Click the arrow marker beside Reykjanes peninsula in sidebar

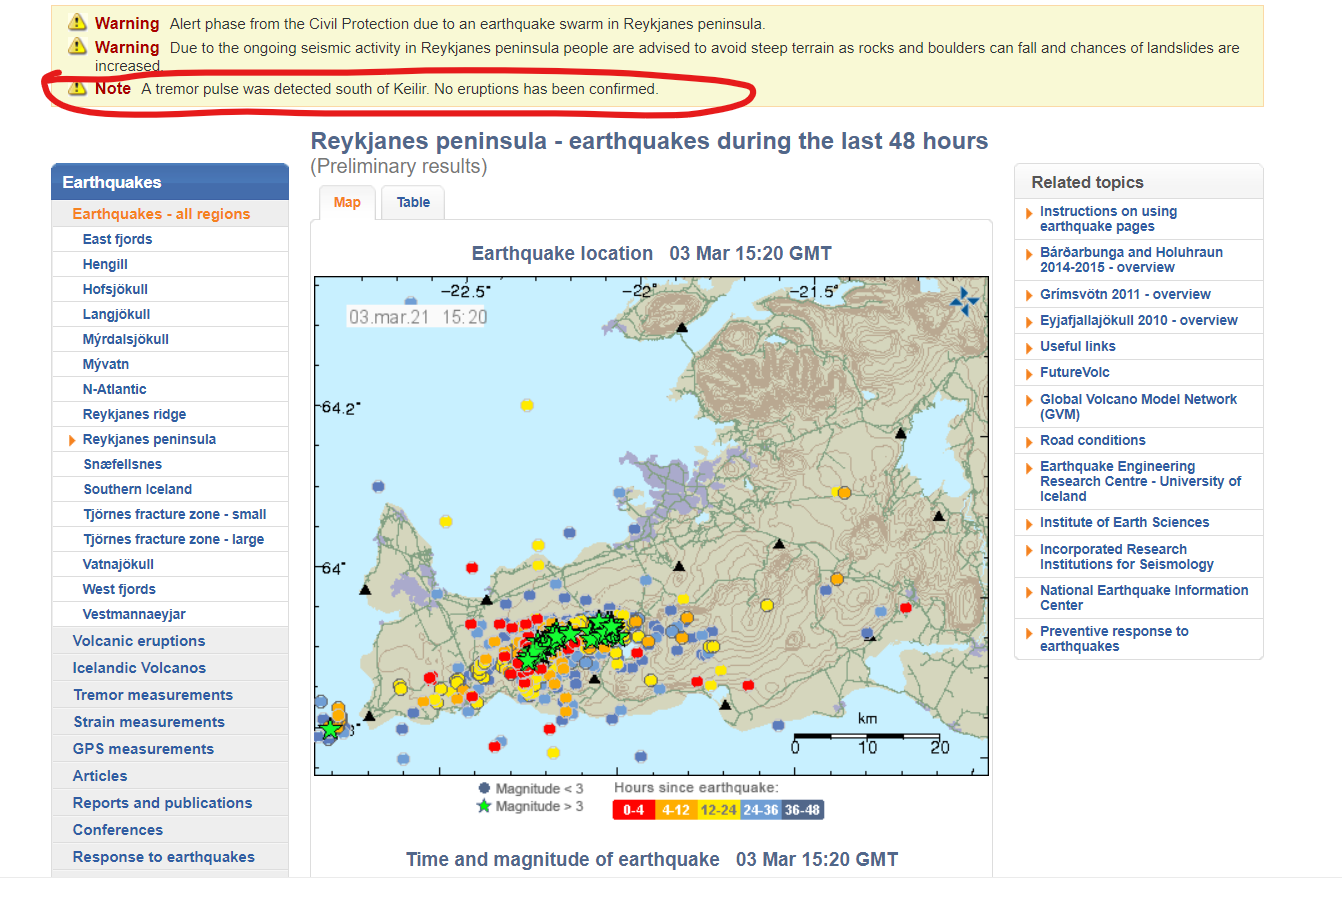pos(72,440)
